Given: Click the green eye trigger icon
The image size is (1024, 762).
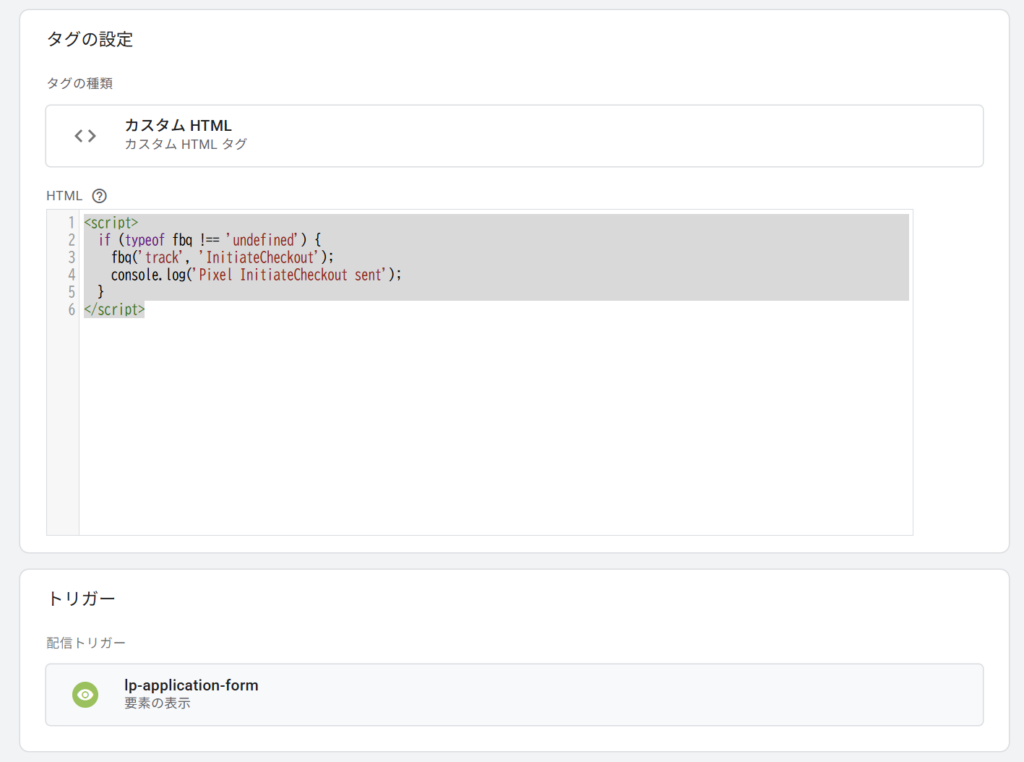Looking at the screenshot, I should (86, 695).
